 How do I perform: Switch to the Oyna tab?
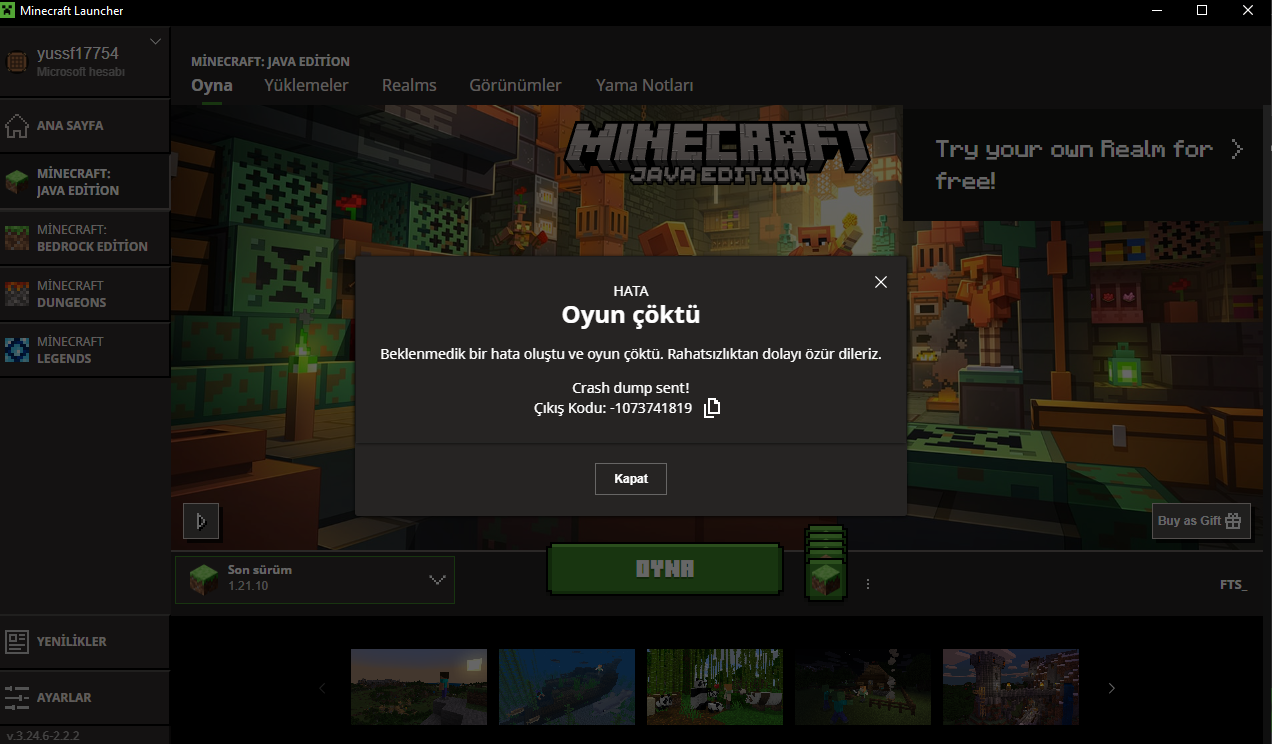coord(212,86)
